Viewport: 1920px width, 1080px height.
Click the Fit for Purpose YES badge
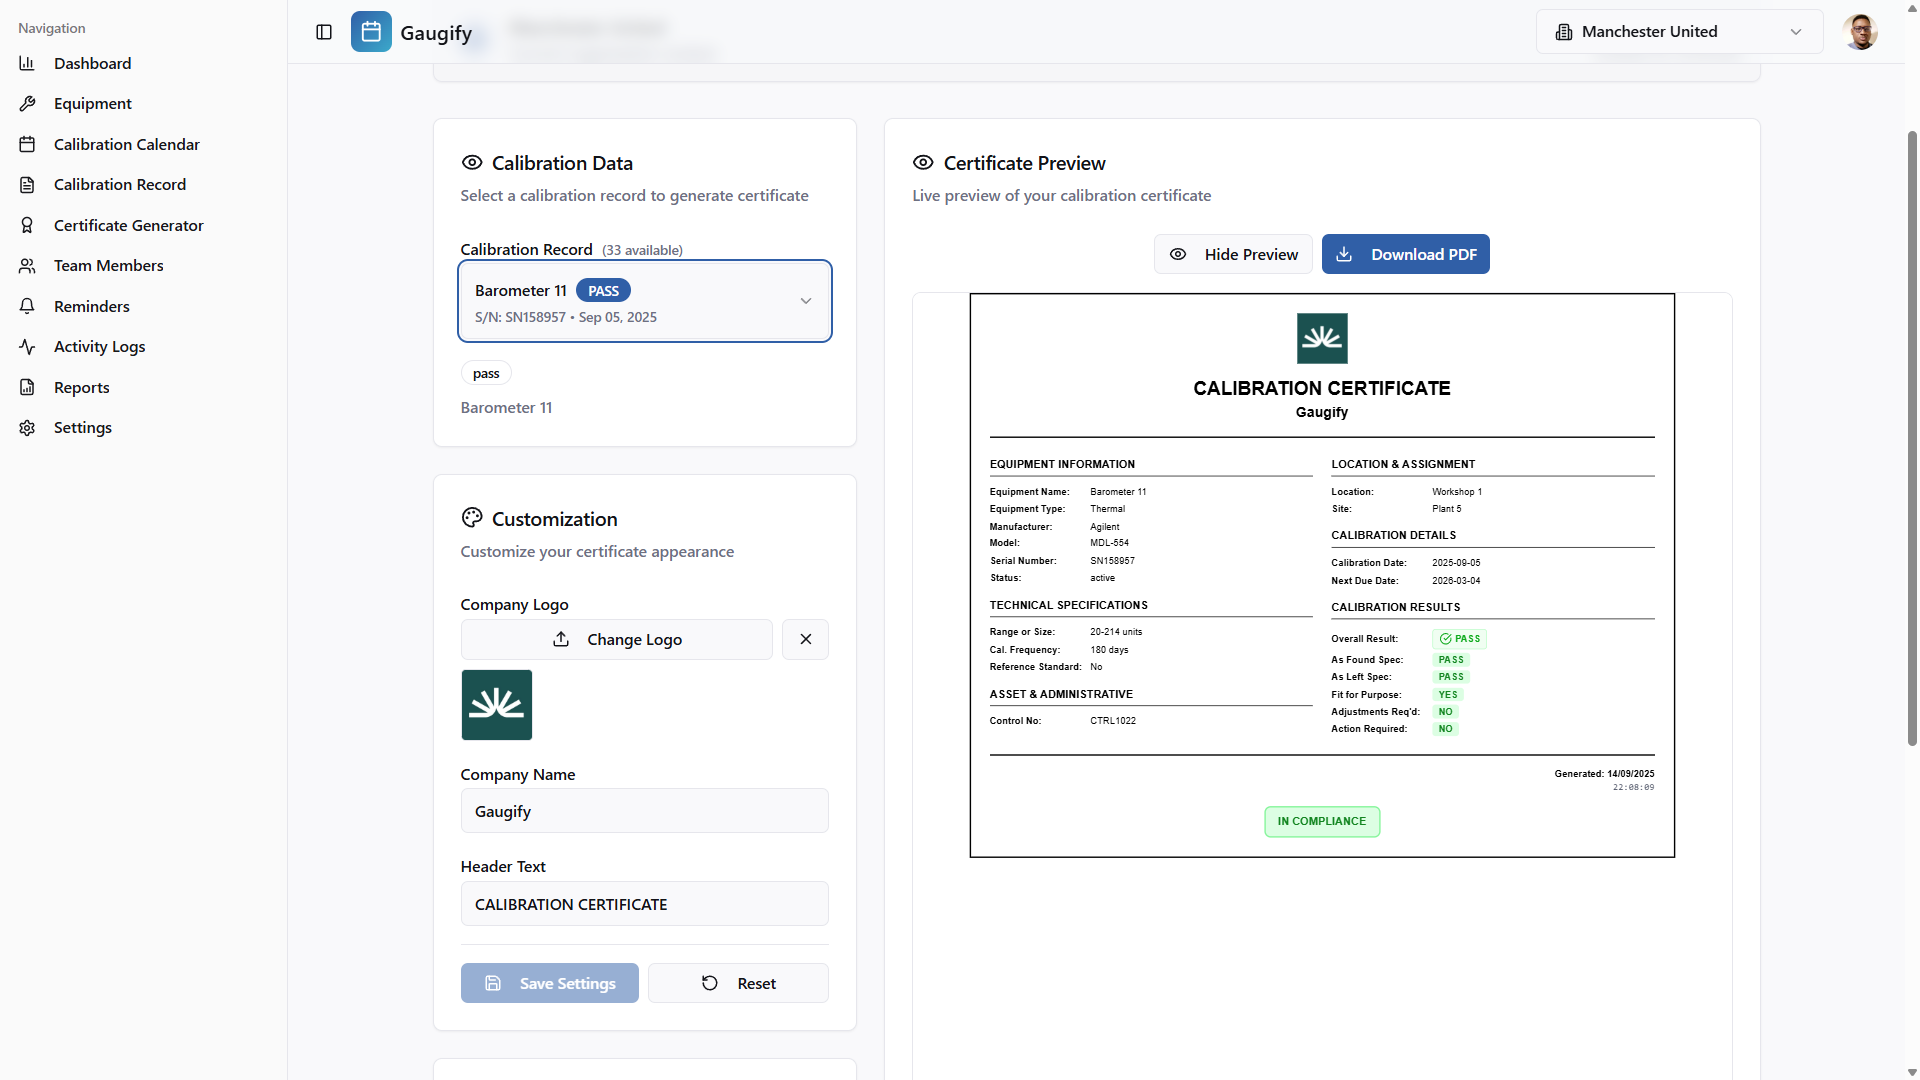pos(1448,695)
